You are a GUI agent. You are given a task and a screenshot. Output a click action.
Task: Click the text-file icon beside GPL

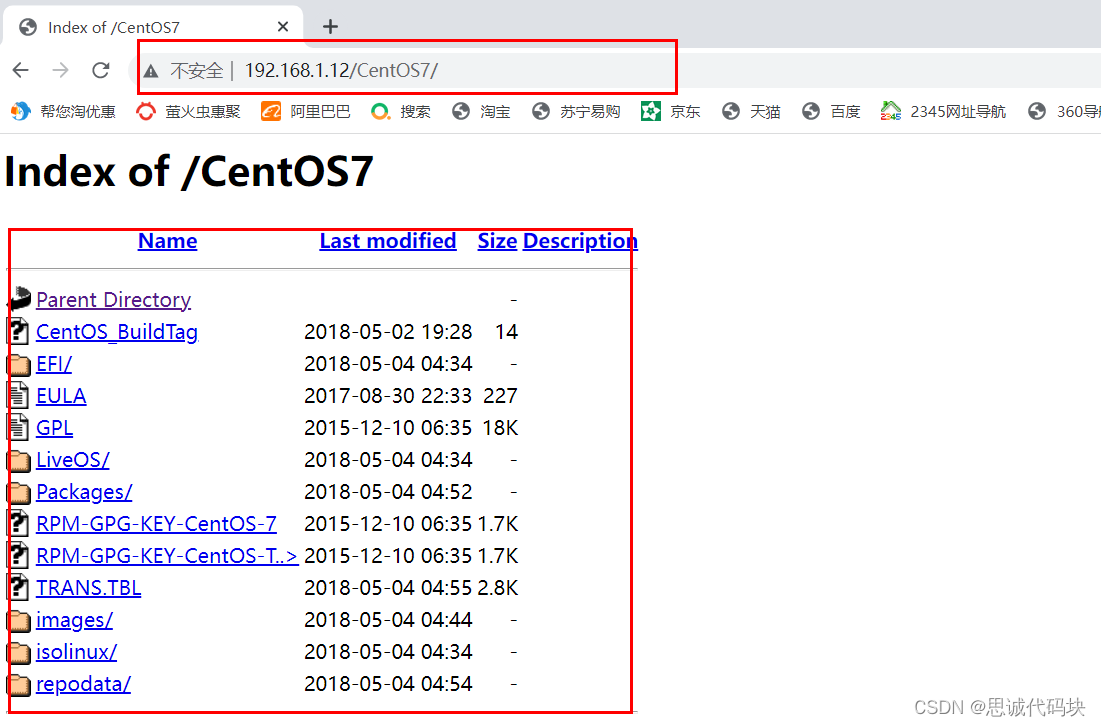pyautogui.click(x=19, y=428)
